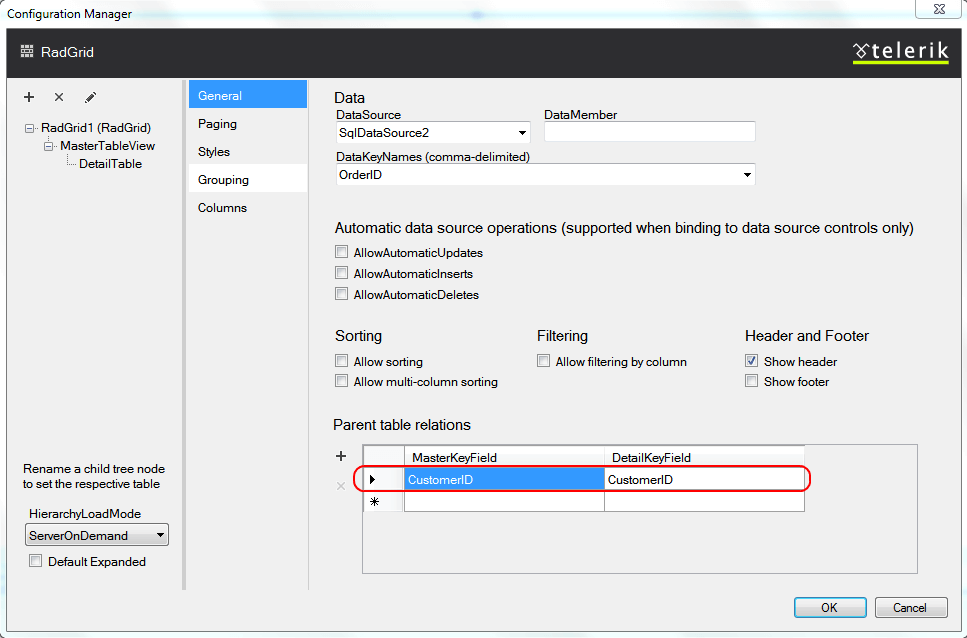This screenshot has height=638, width=967.
Task: Switch to the Paging tab
Action: click(x=217, y=123)
